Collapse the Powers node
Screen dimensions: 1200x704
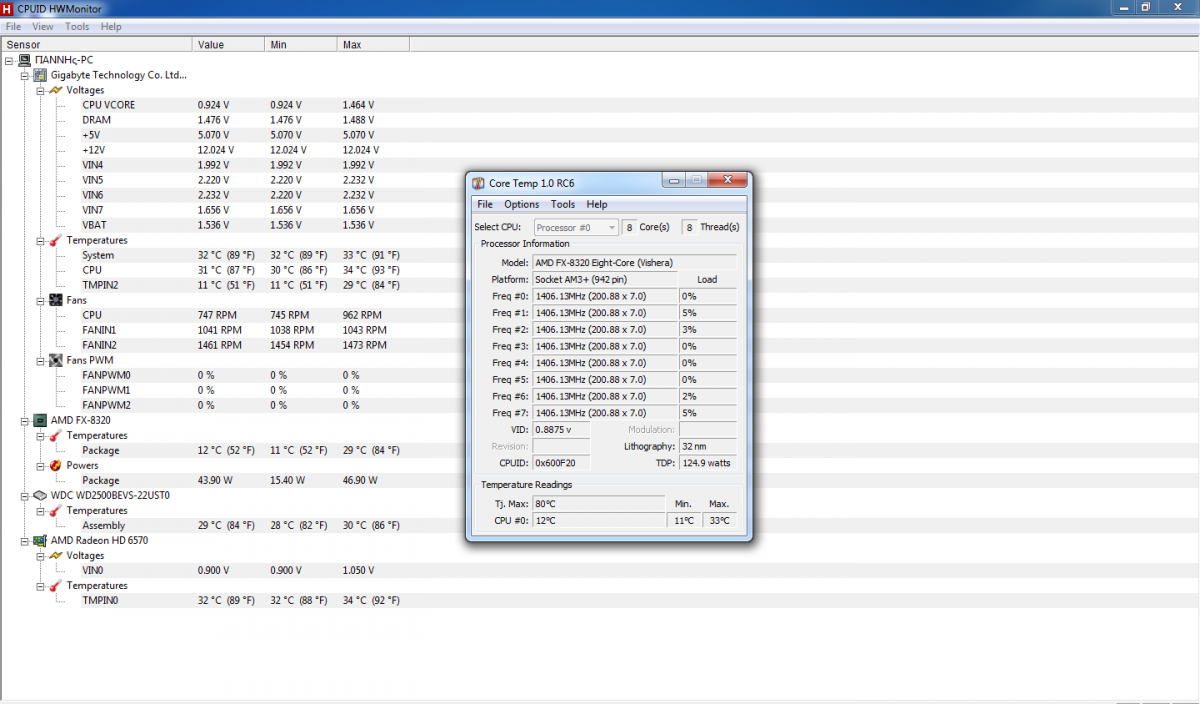pyautogui.click(x=41, y=465)
